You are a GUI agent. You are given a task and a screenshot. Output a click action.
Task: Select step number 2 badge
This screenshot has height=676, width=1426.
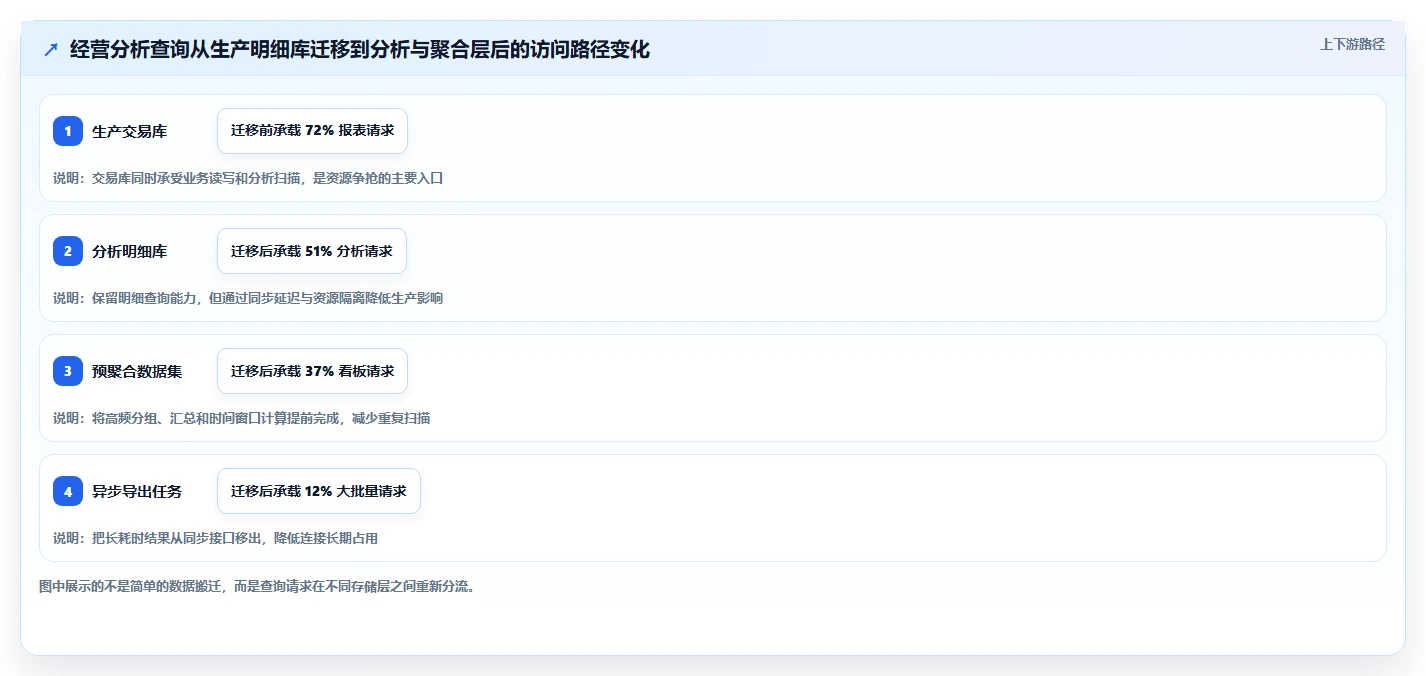point(68,251)
